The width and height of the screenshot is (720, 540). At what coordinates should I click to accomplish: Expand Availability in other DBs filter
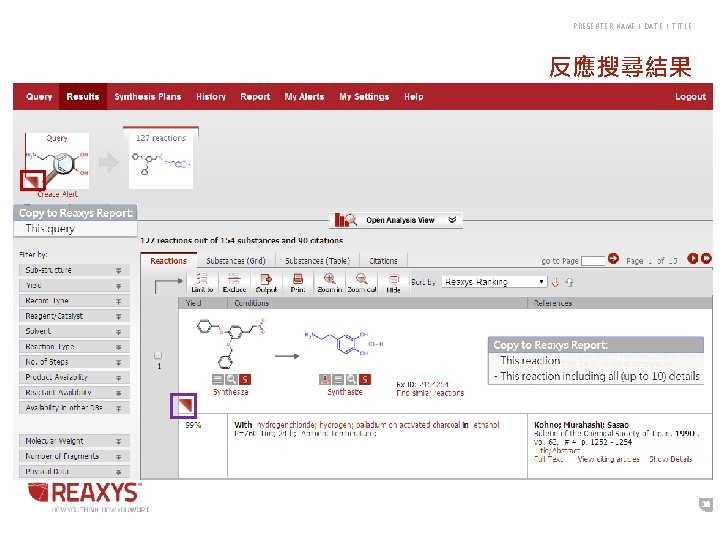tap(74, 407)
